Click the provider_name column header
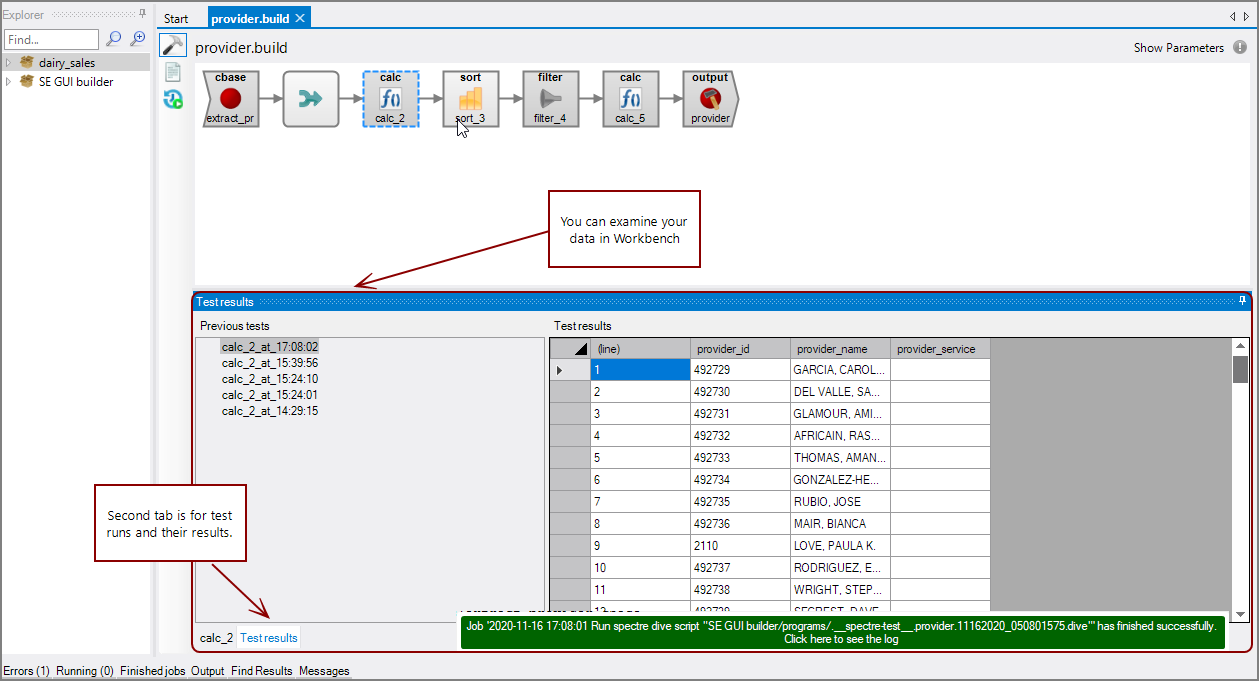Viewport: 1259px width, 681px height. (x=840, y=348)
